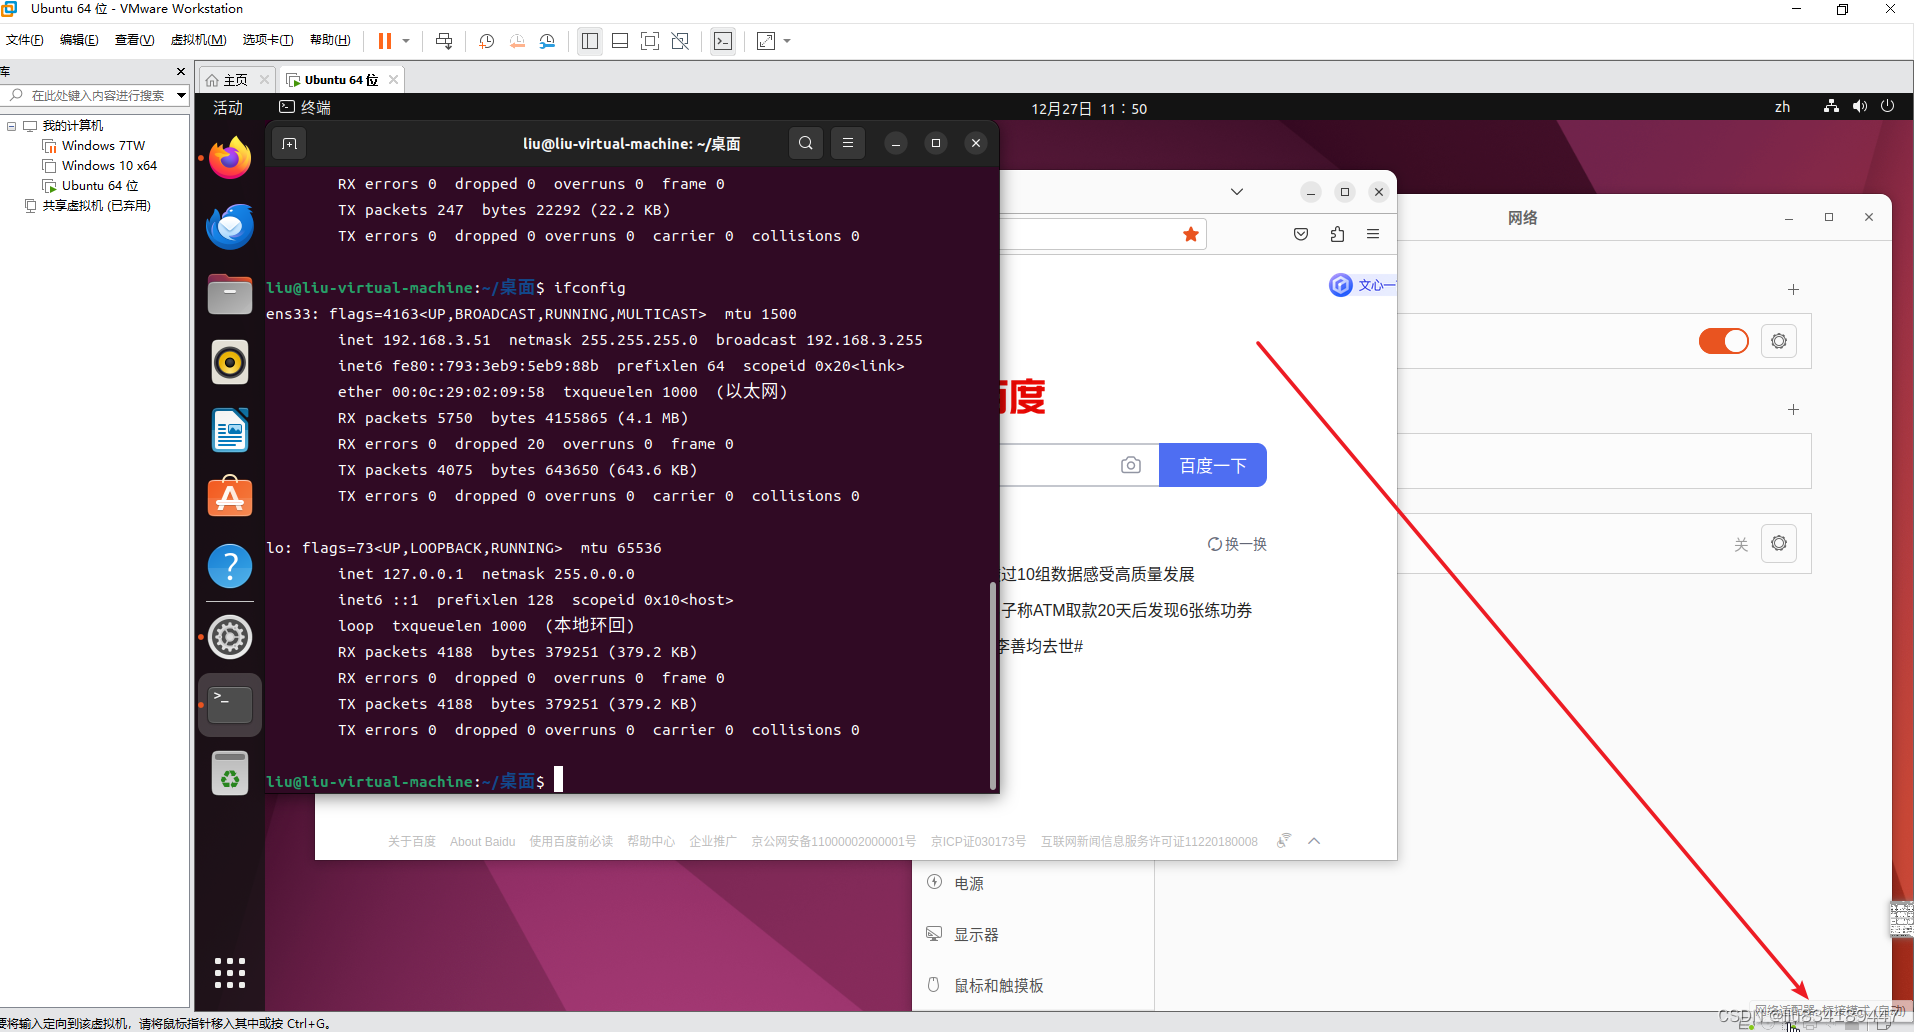Viewport: 1914px width, 1032px height.
Task: Open Rhythmbox from the dock
Action: click(x=230, y=362)
